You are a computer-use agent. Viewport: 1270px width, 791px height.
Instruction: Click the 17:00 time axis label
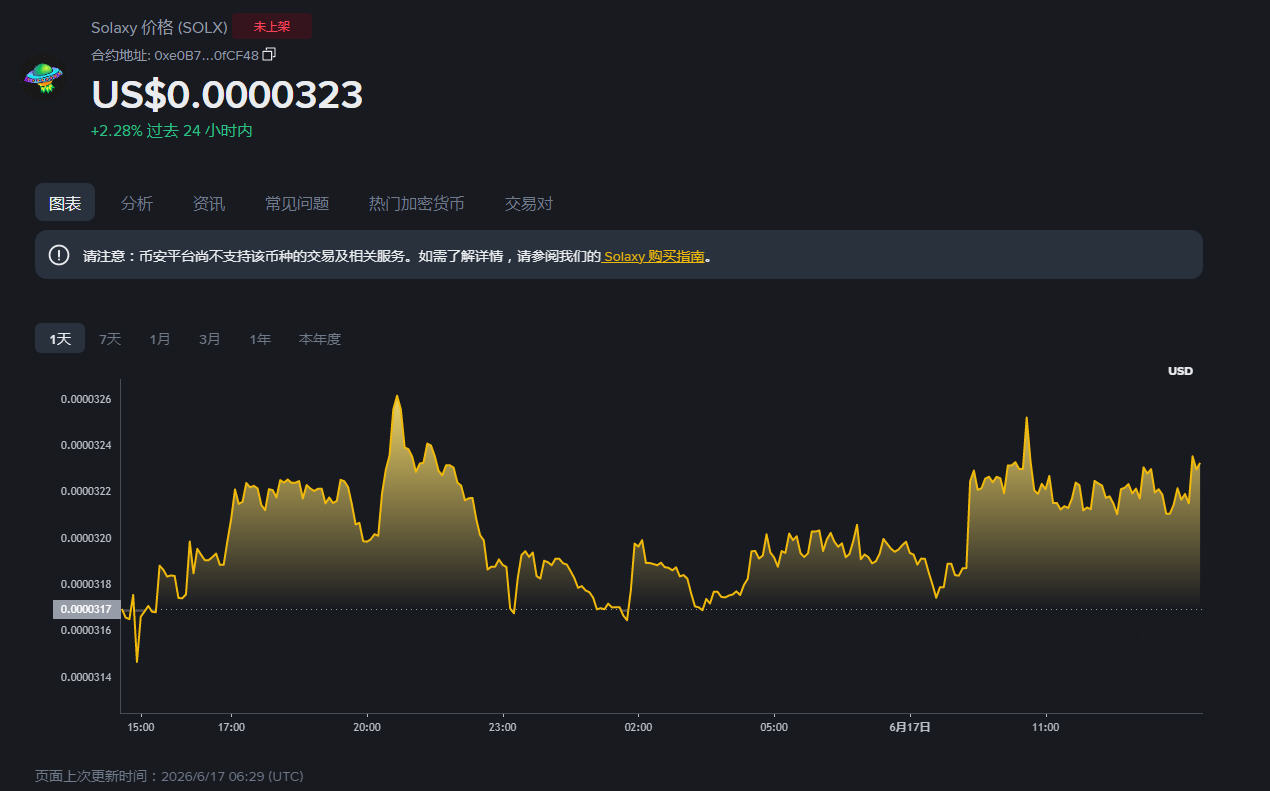click(231, 727)
